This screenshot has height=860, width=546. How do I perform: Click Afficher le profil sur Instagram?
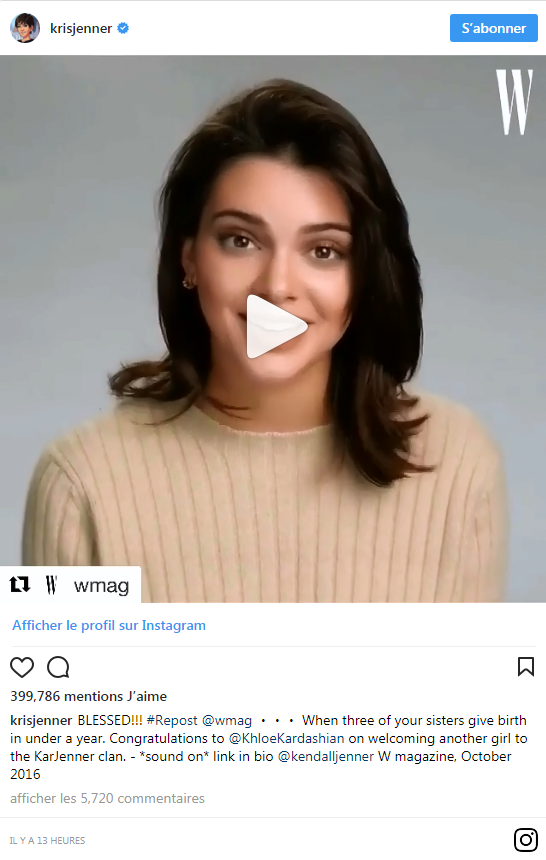pos(109,625)
